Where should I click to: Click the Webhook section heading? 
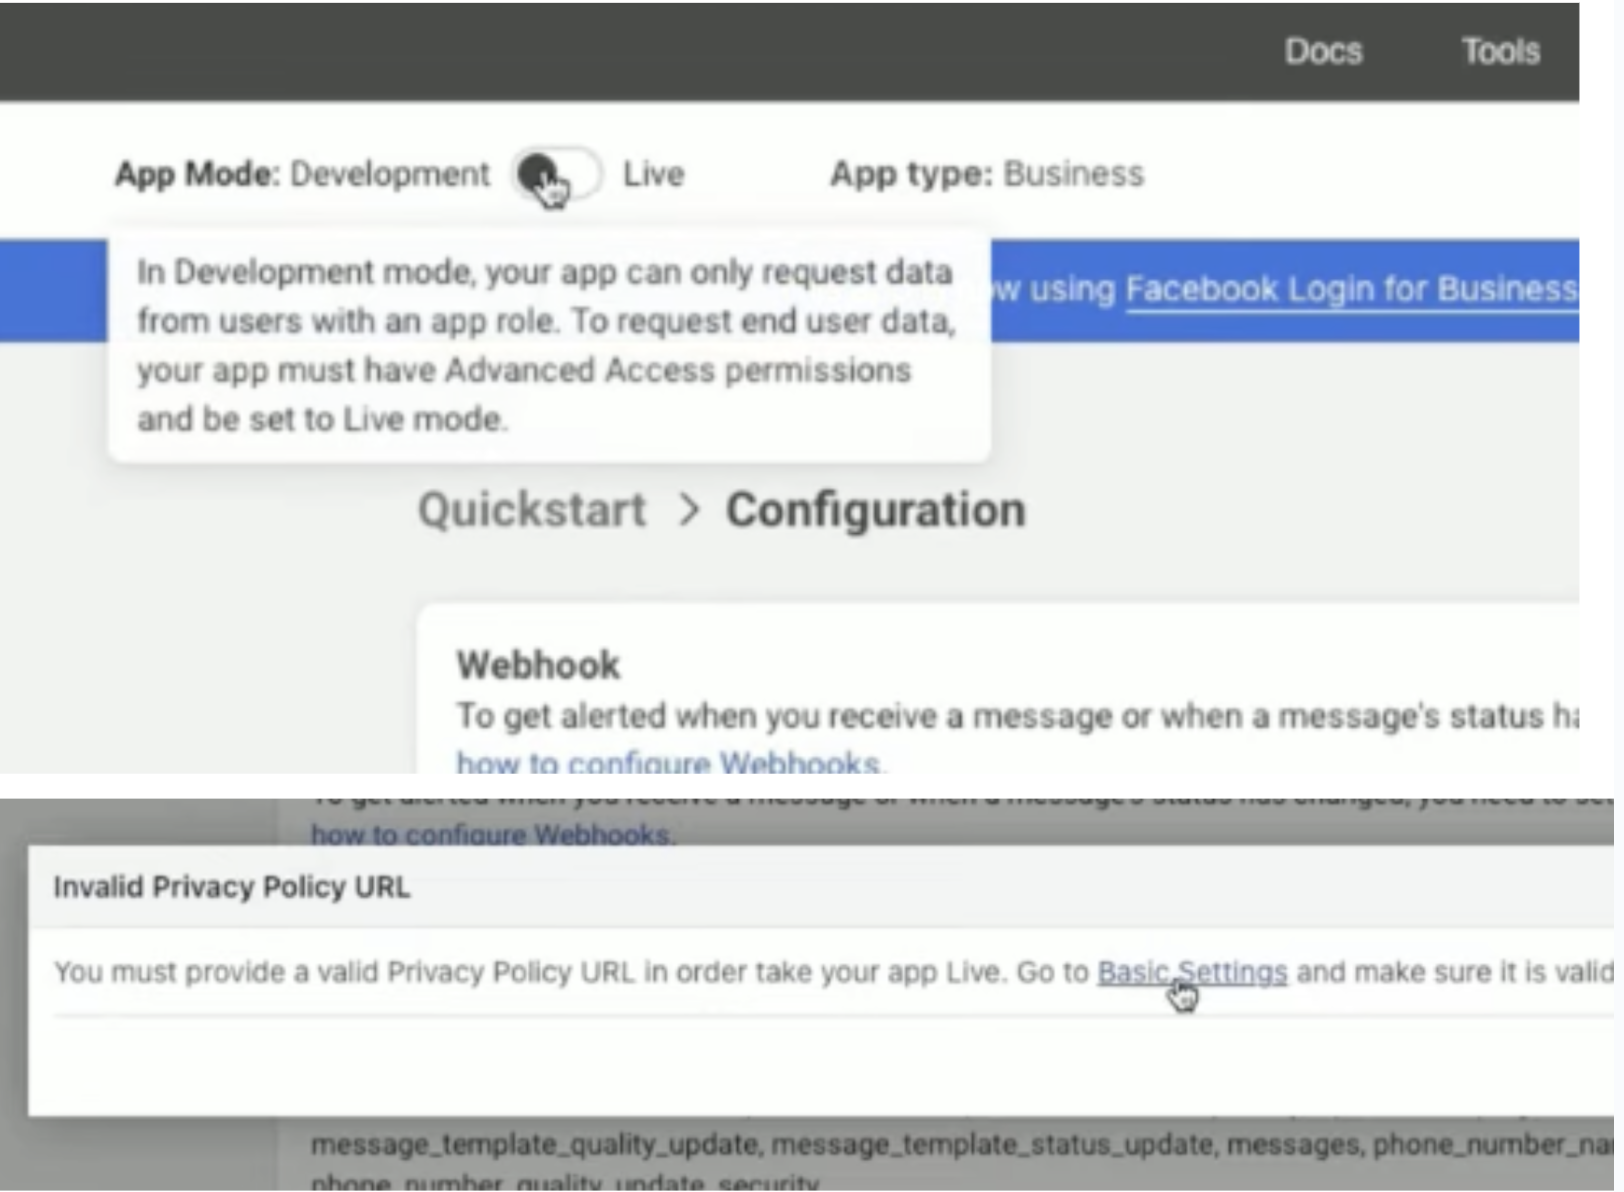pyautogui.click(x=537, y=664)
